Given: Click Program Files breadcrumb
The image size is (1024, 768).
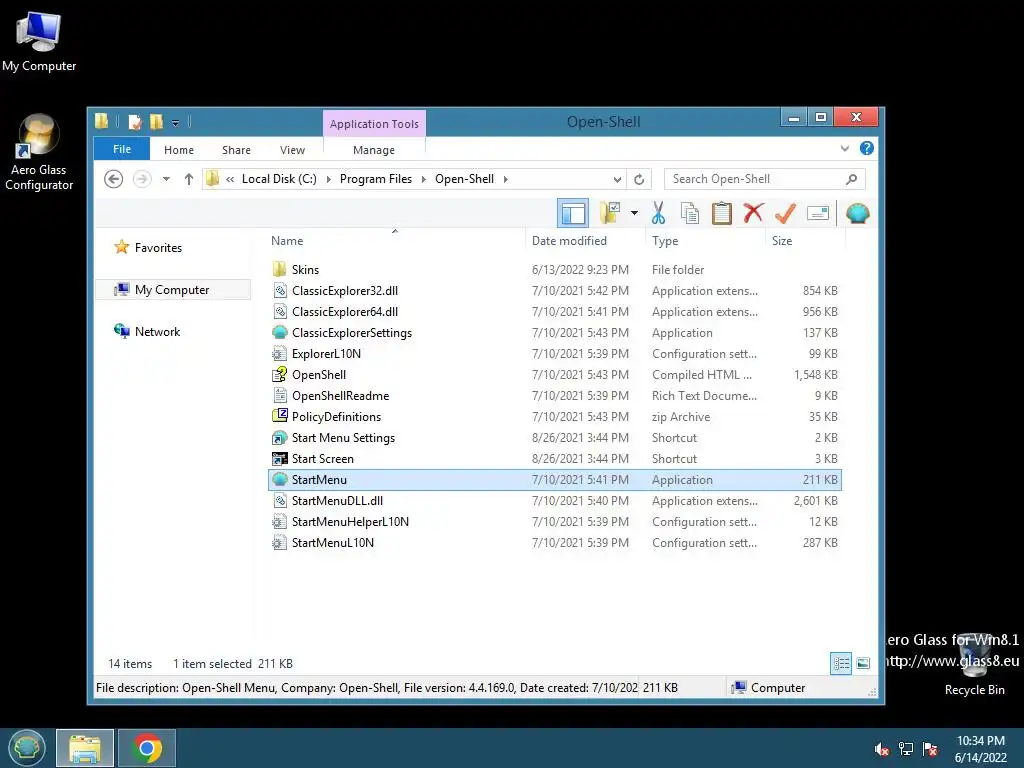Looking at the screenshot, I should coord(376,179).
